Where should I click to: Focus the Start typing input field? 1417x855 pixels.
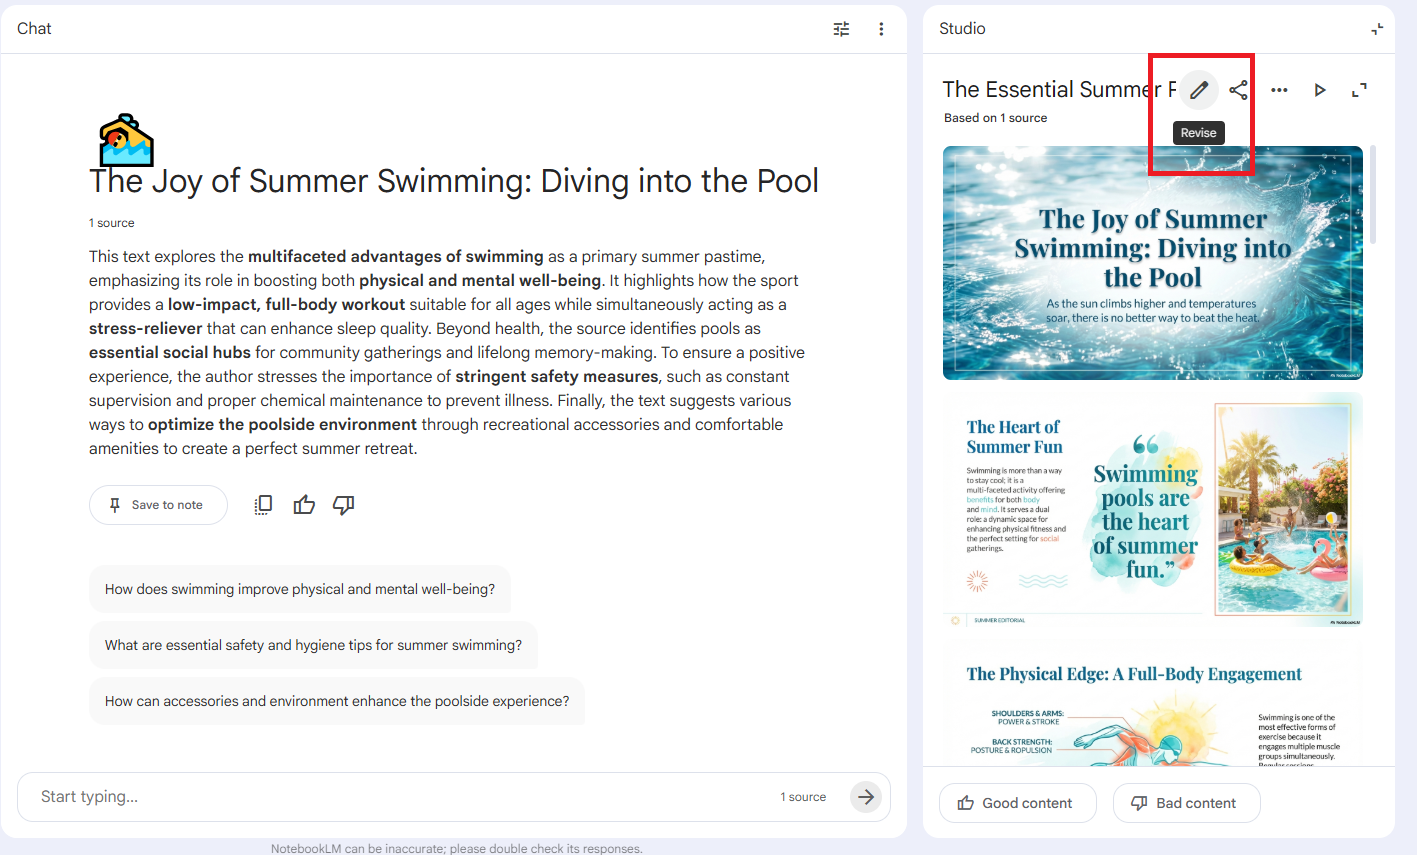point(400,797)
